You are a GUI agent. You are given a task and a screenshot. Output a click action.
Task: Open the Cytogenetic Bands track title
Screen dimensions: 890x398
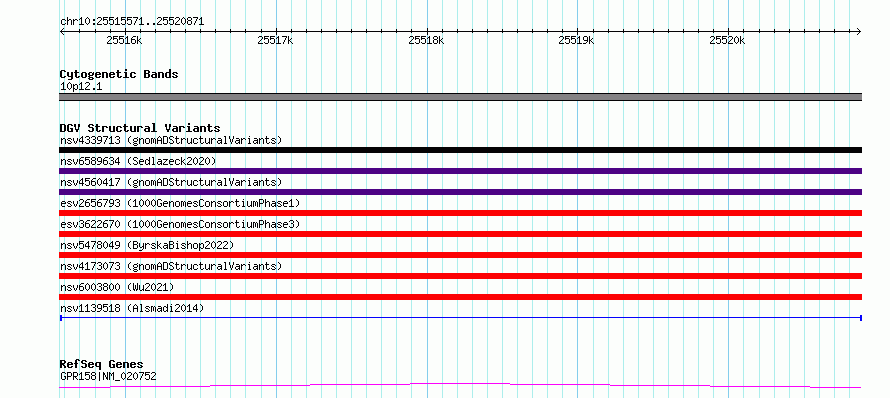pyautogui.click(x=119, y=74)
